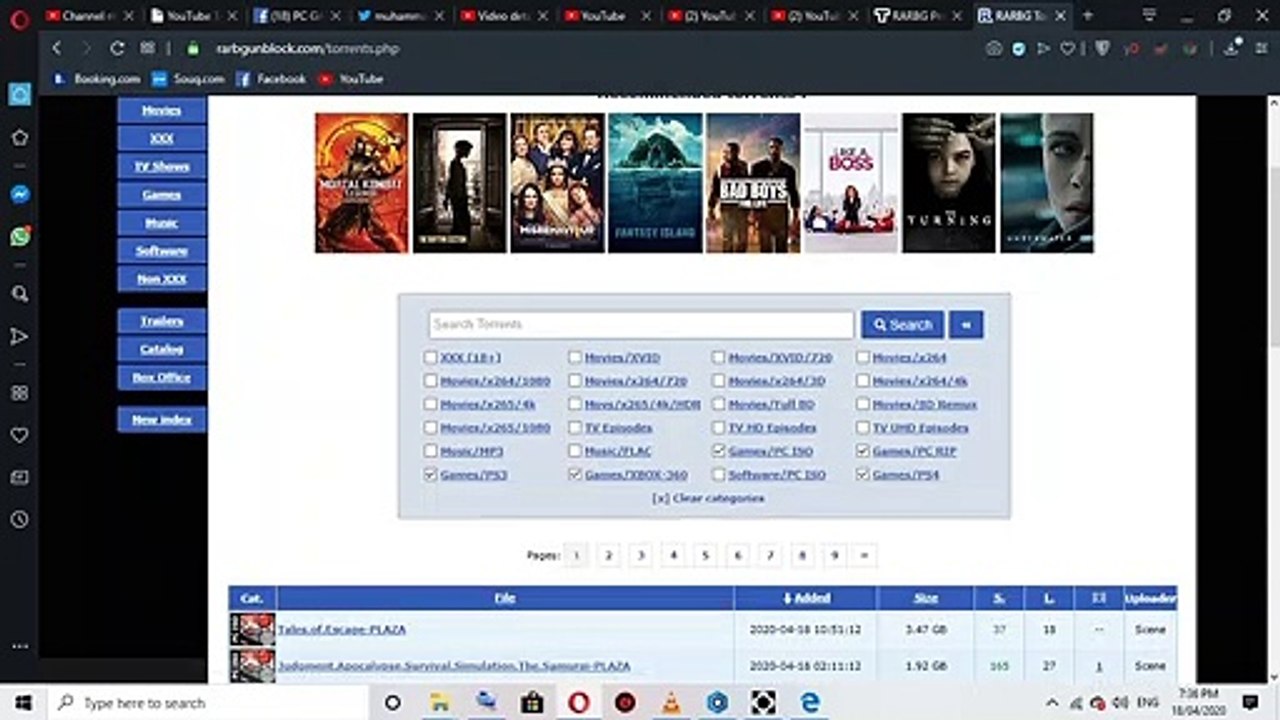Open the Games sidebar menu item
This screenshot has width=1280, height=720.
pos(161,194)
